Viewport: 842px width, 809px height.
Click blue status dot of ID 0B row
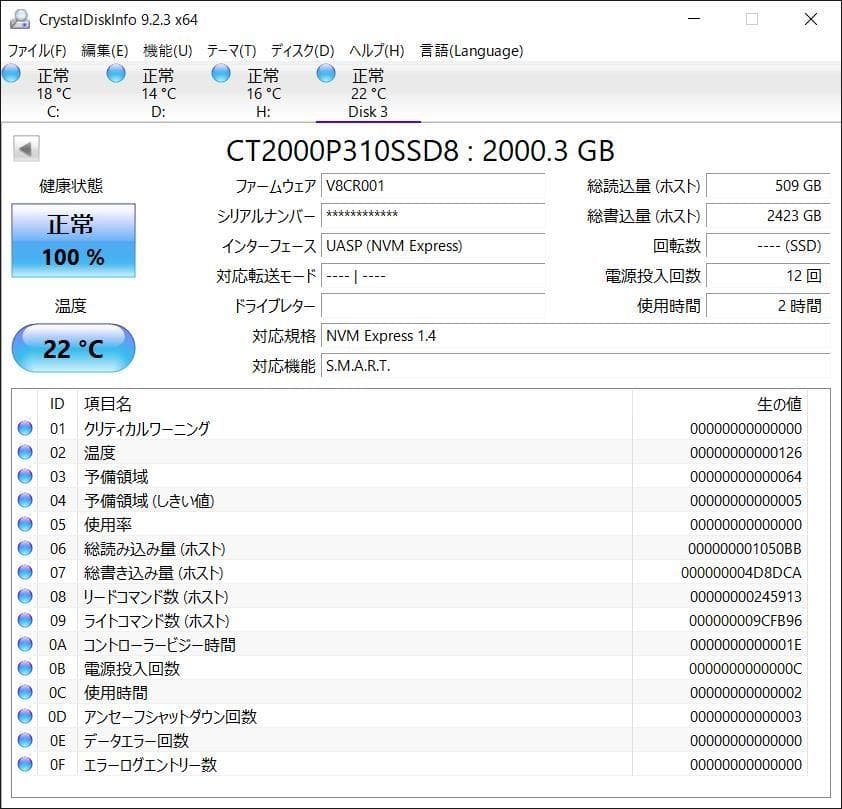click(25, 668)
